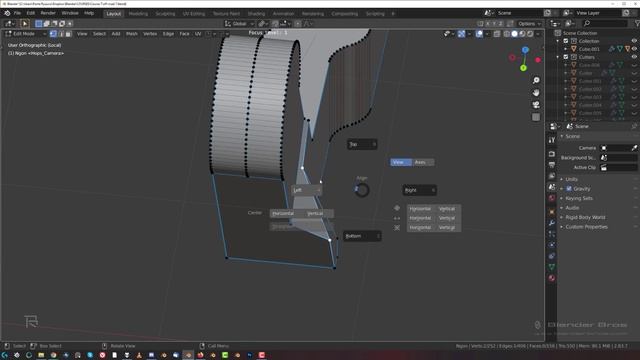Click the viewport zoom magnifier icon
This screenshot has height=360, width=640.
point(536,80)
